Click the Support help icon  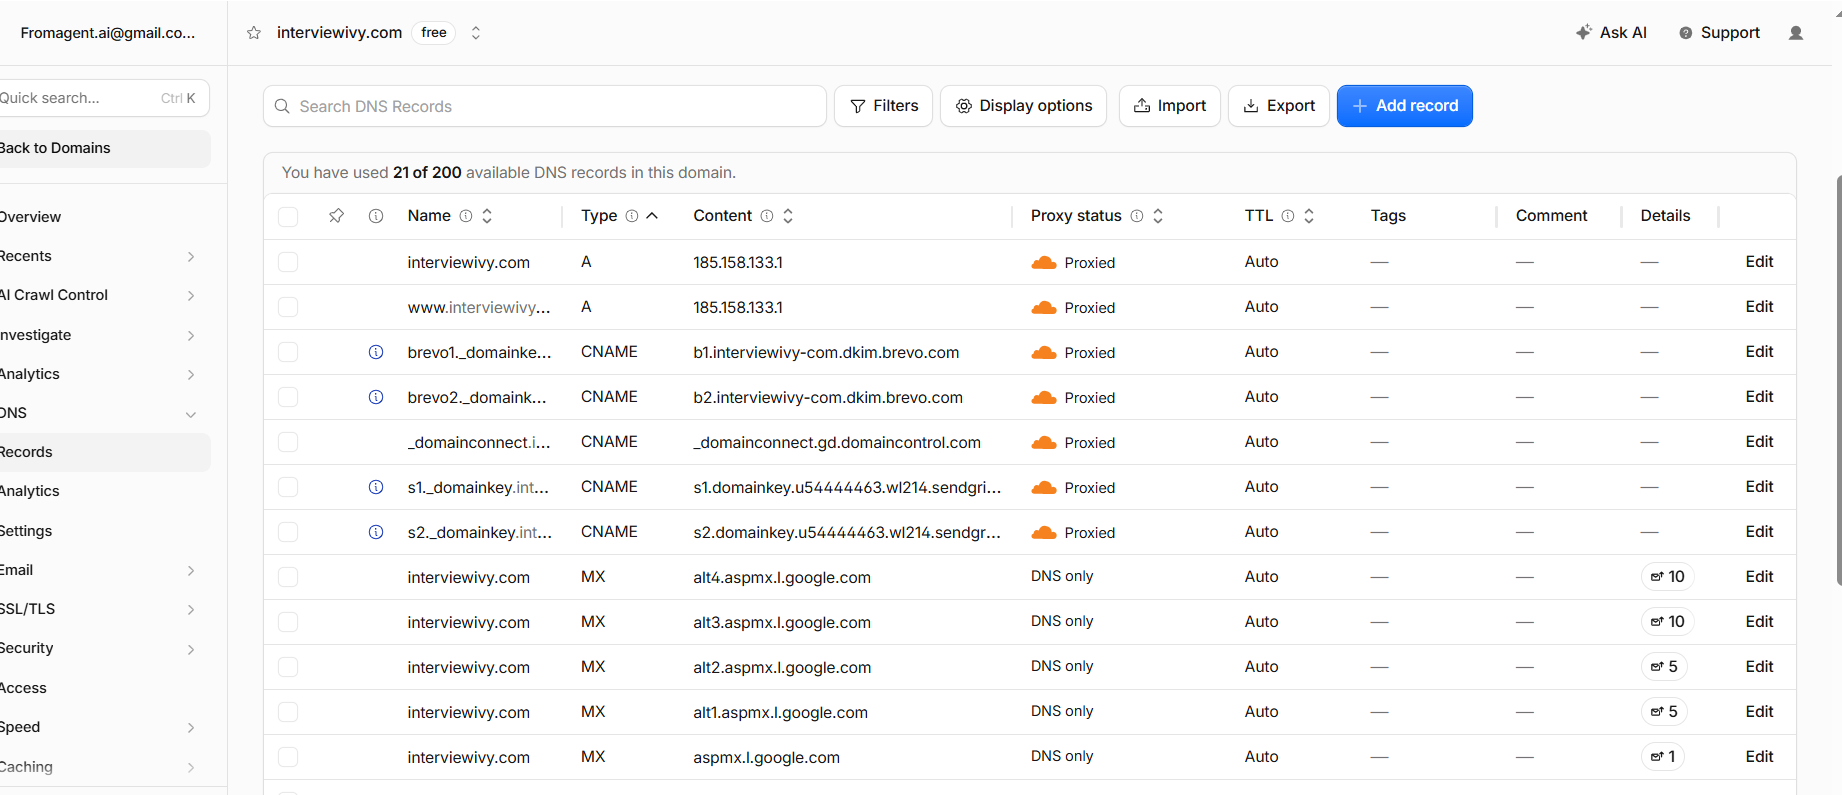click(x=1686, y=33)
